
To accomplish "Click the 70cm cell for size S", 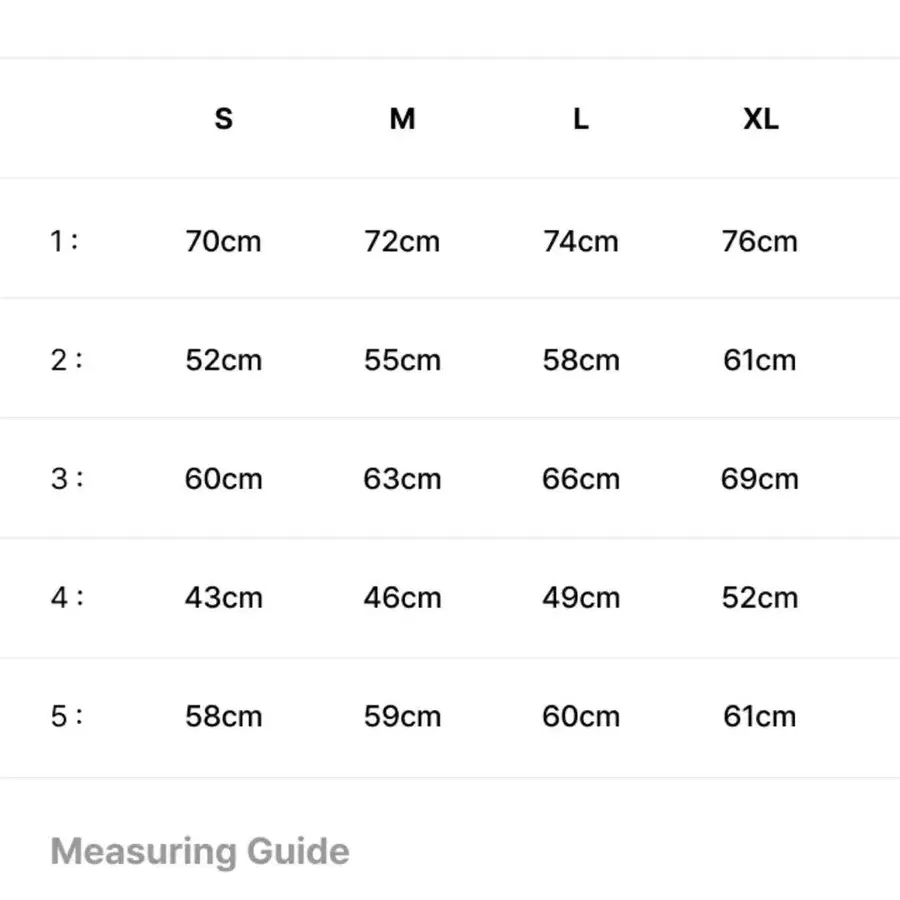I will pos(223,241).
